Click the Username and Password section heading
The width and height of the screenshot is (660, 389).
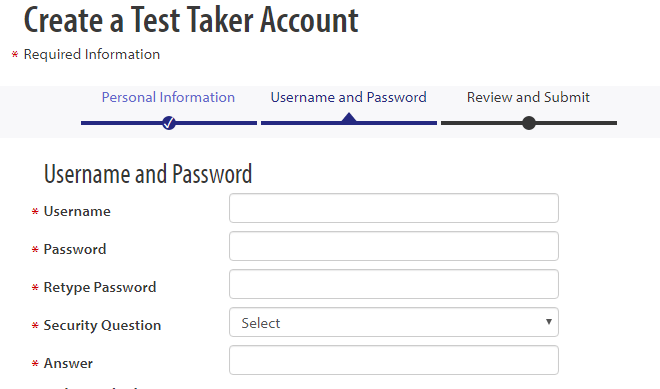(148, 174)
